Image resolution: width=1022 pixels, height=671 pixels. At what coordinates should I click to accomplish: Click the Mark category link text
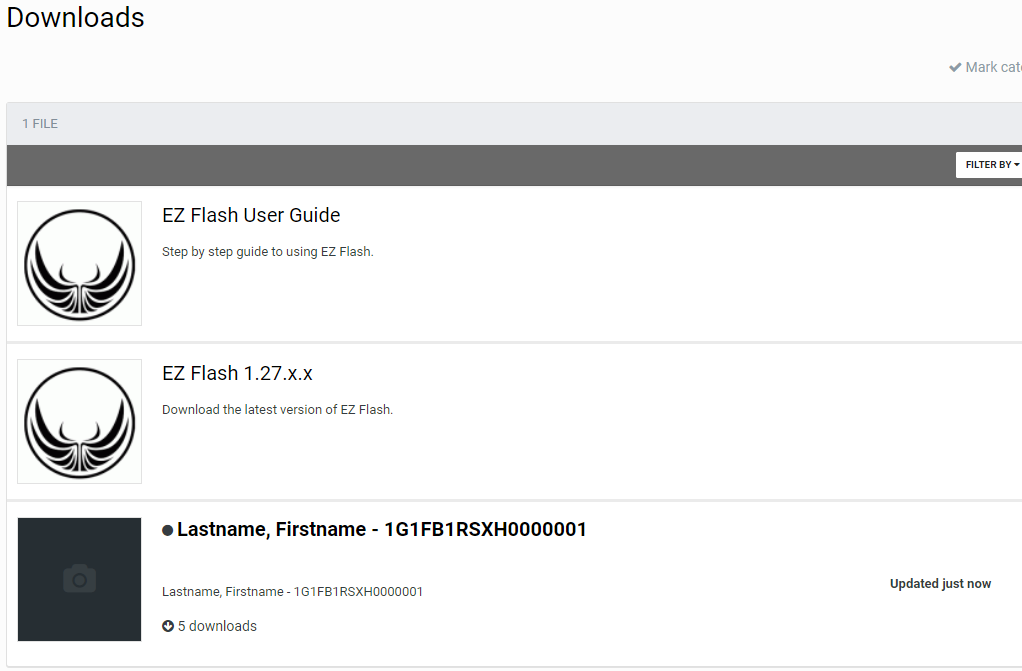click(993, 68)
